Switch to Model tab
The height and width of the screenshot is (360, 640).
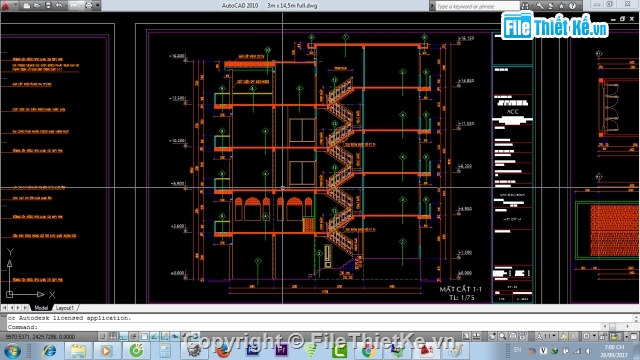[x=41, y=308]
